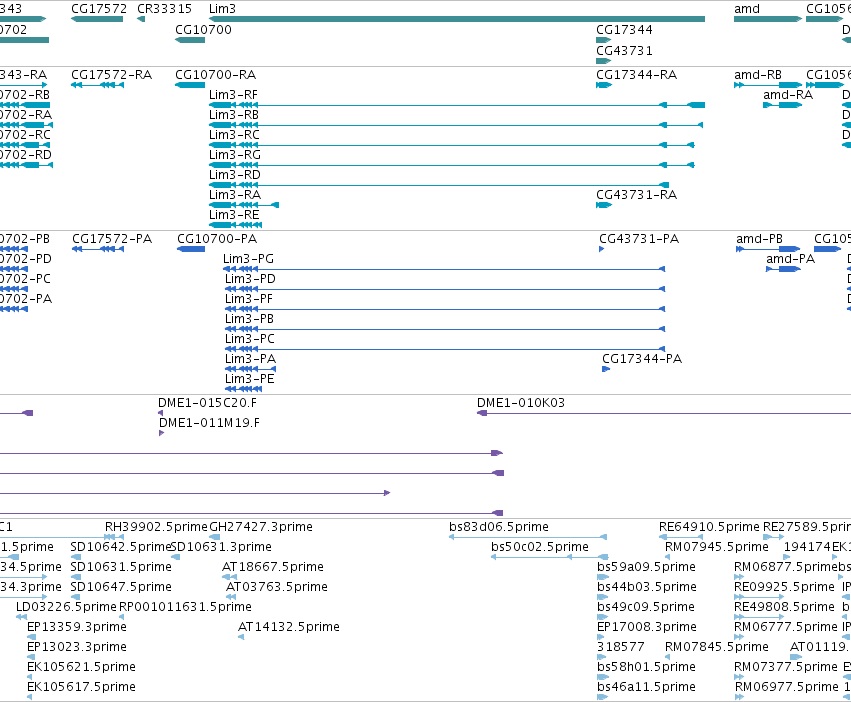Image resolution: width=851 pixels, height=702 pixels.
Task: Click transcript CG17344-RA
Action: 637,74
